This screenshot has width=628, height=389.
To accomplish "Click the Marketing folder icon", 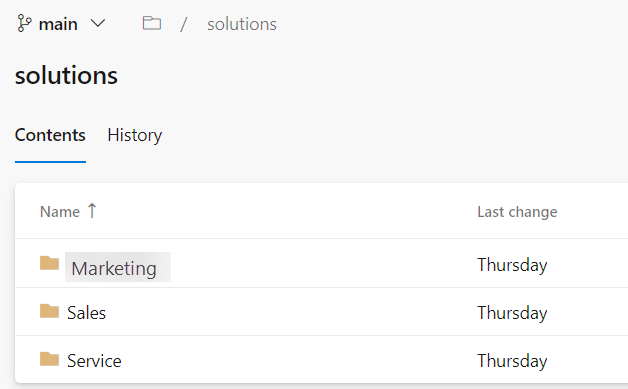I will click(49, 263).
